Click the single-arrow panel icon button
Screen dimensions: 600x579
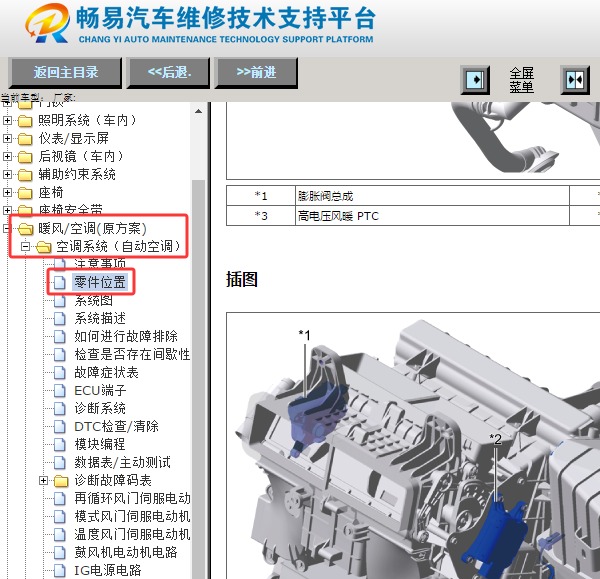(x=475, y=80)
